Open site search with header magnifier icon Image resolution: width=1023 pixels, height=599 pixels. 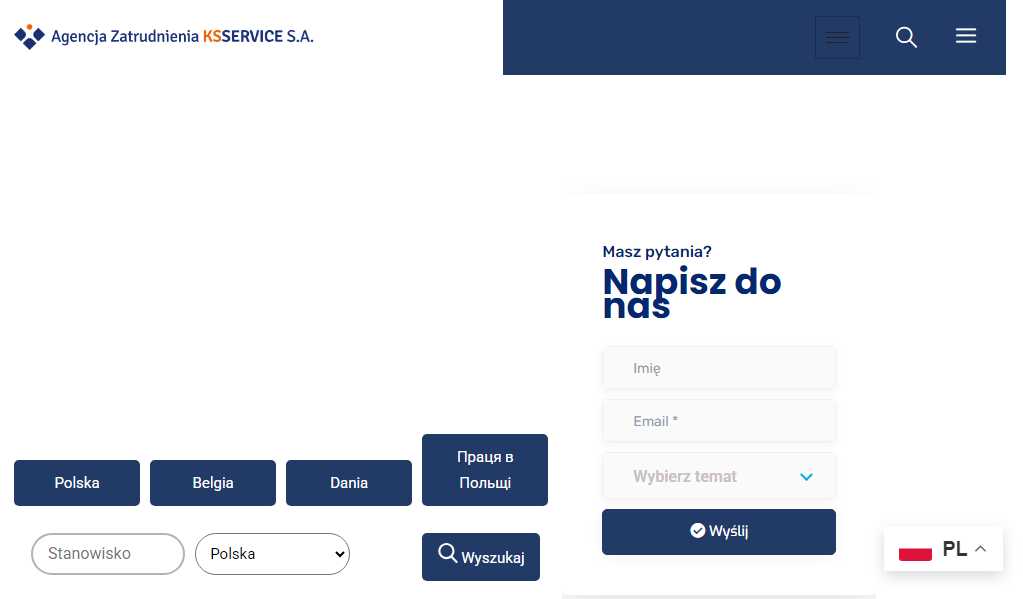pyautogui.click(x=906, y=37)
